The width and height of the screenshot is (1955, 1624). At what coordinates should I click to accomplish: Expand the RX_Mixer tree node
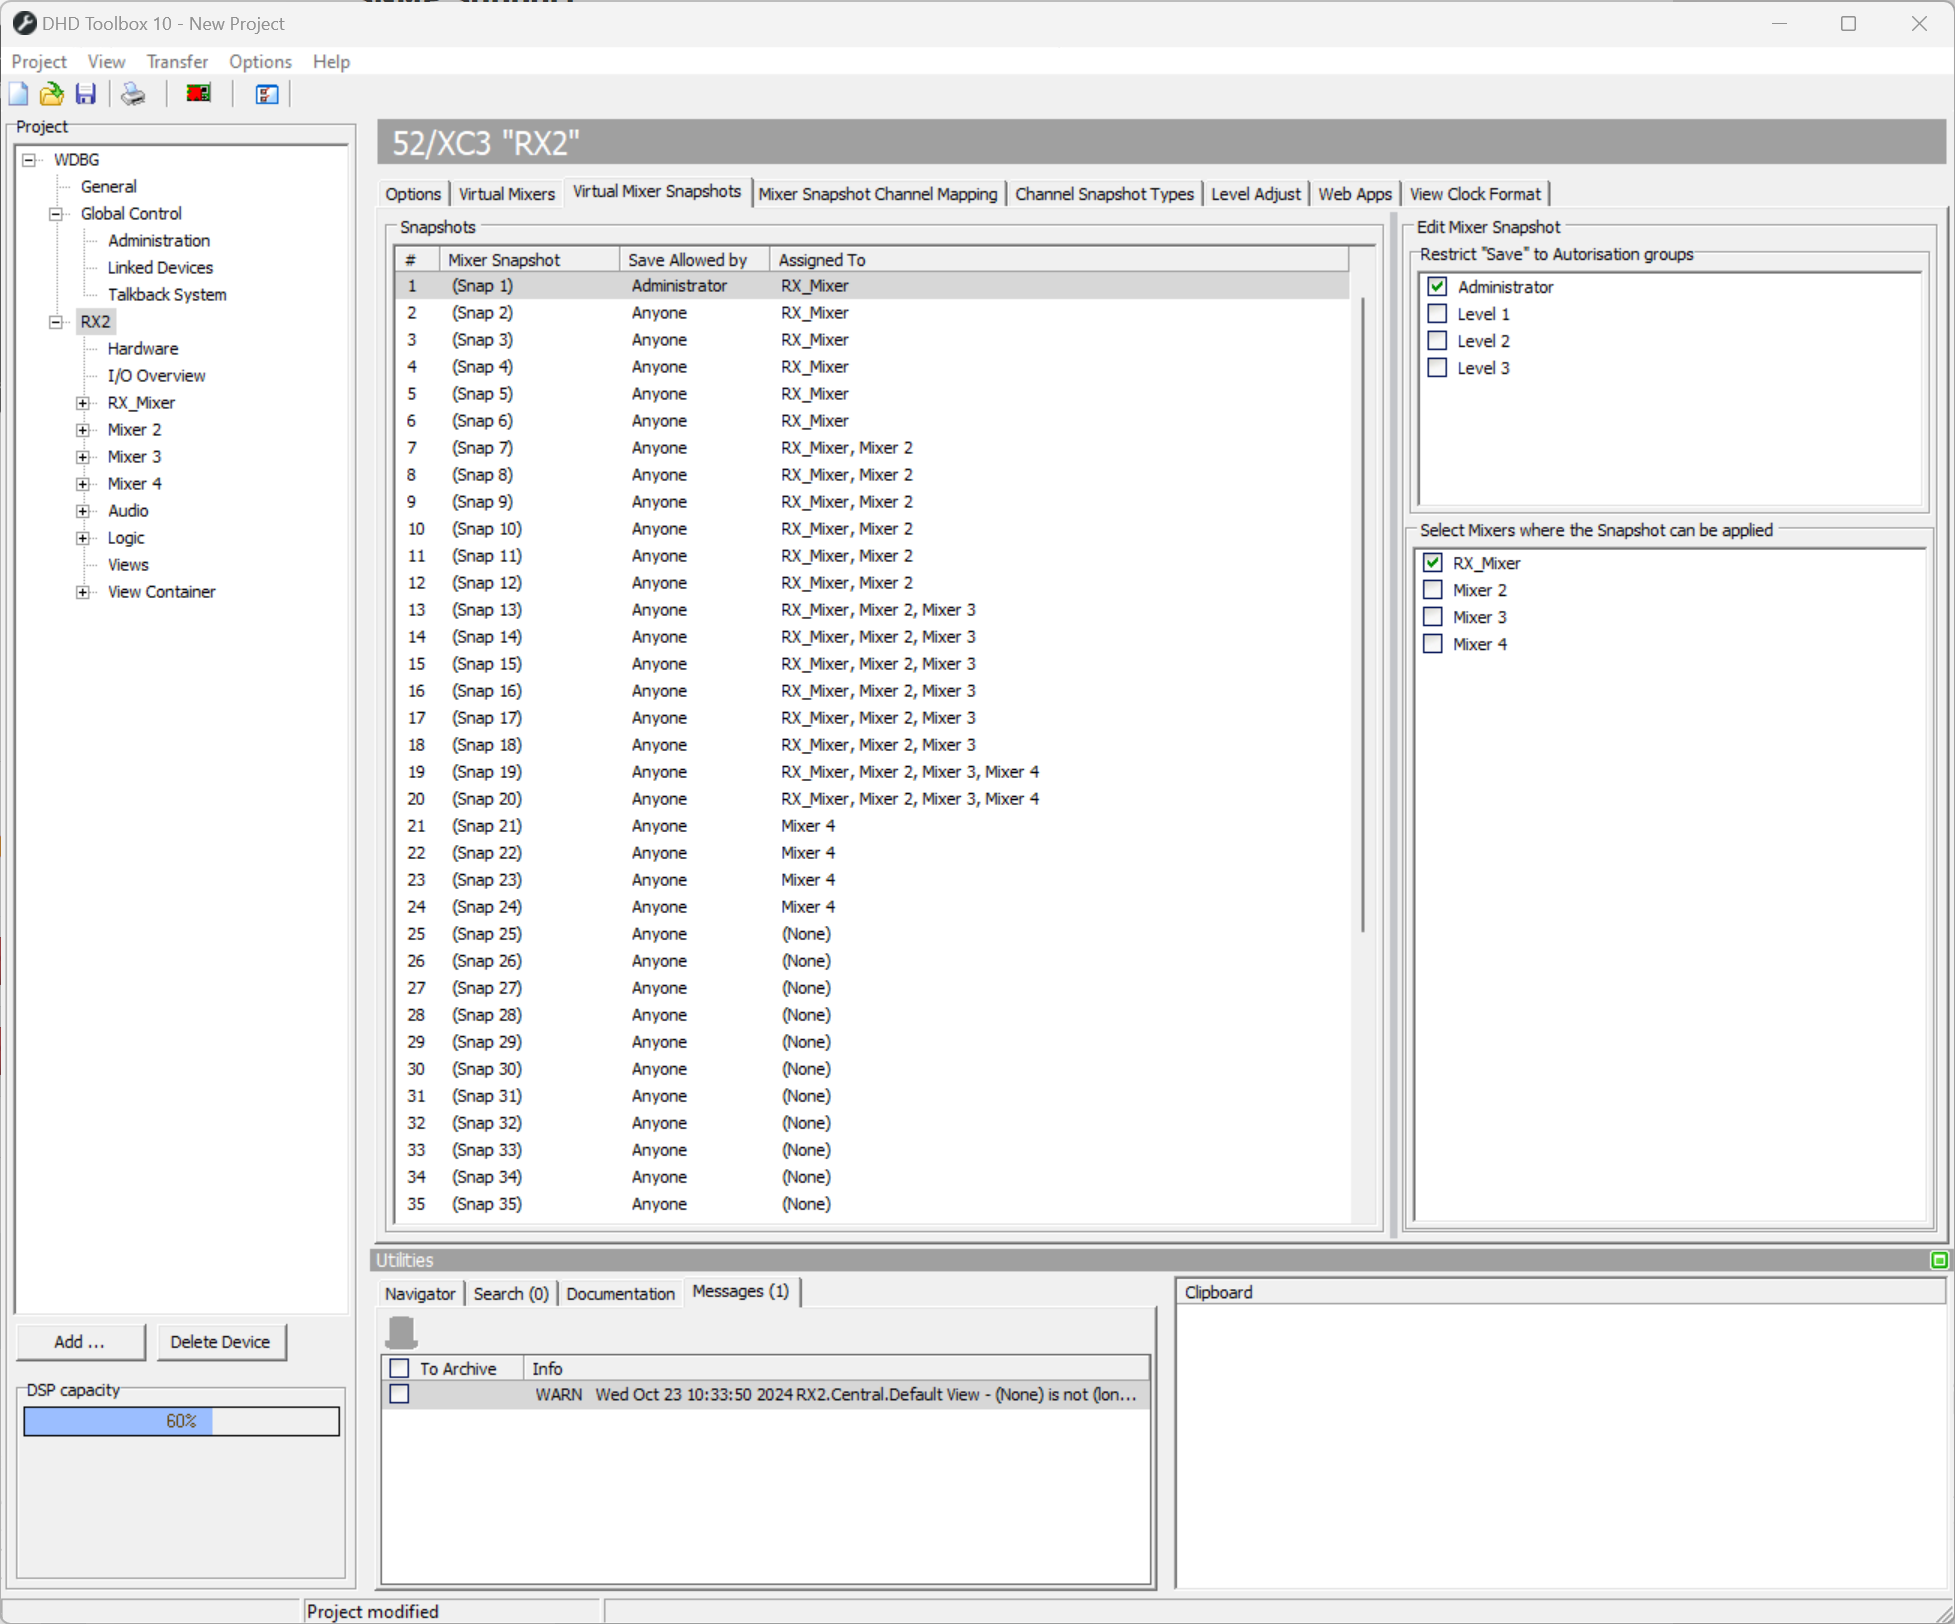(x=83, y=402)
